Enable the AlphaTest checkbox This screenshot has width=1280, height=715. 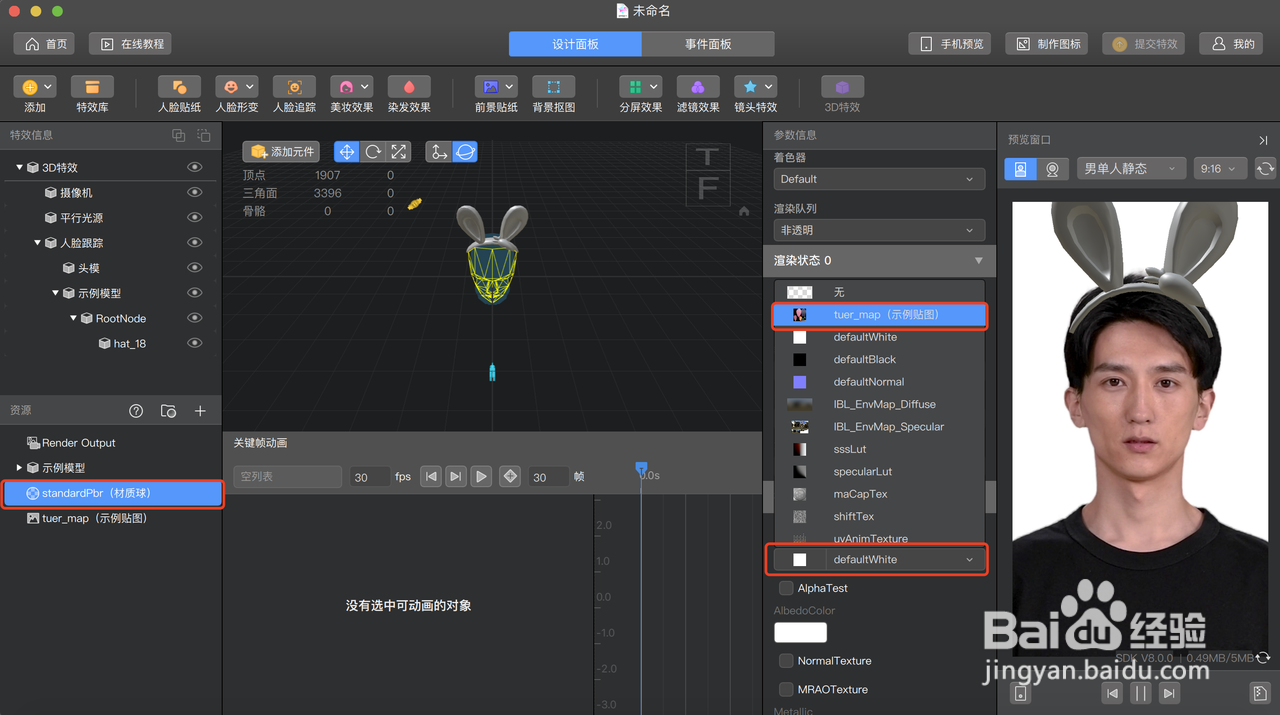coord(786,588)
